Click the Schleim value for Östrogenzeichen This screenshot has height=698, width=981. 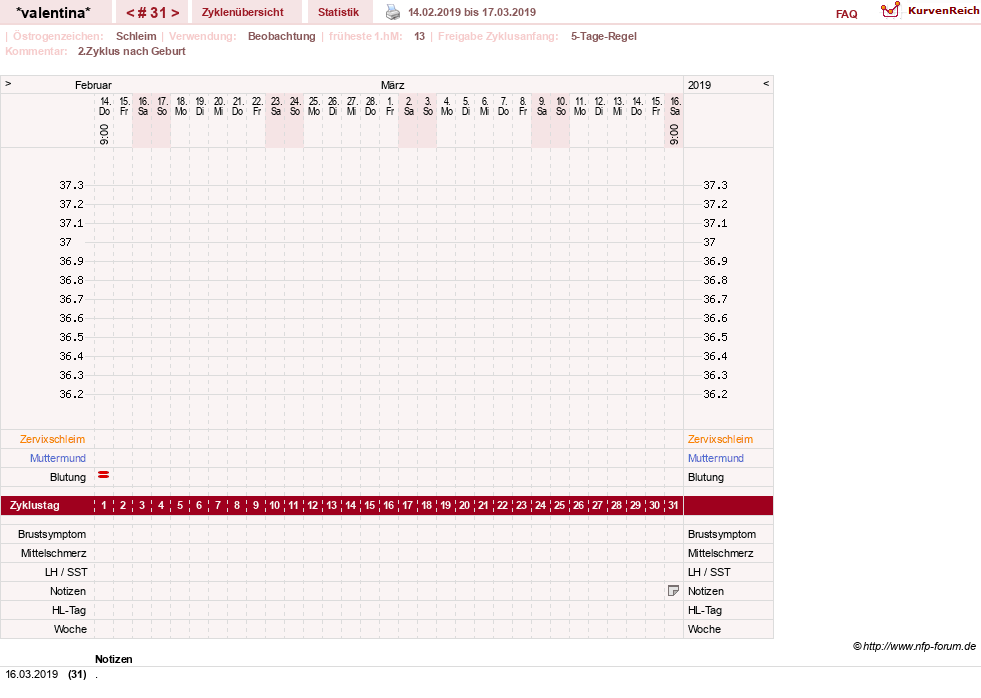pyautogui.click(x=136, y=36)
